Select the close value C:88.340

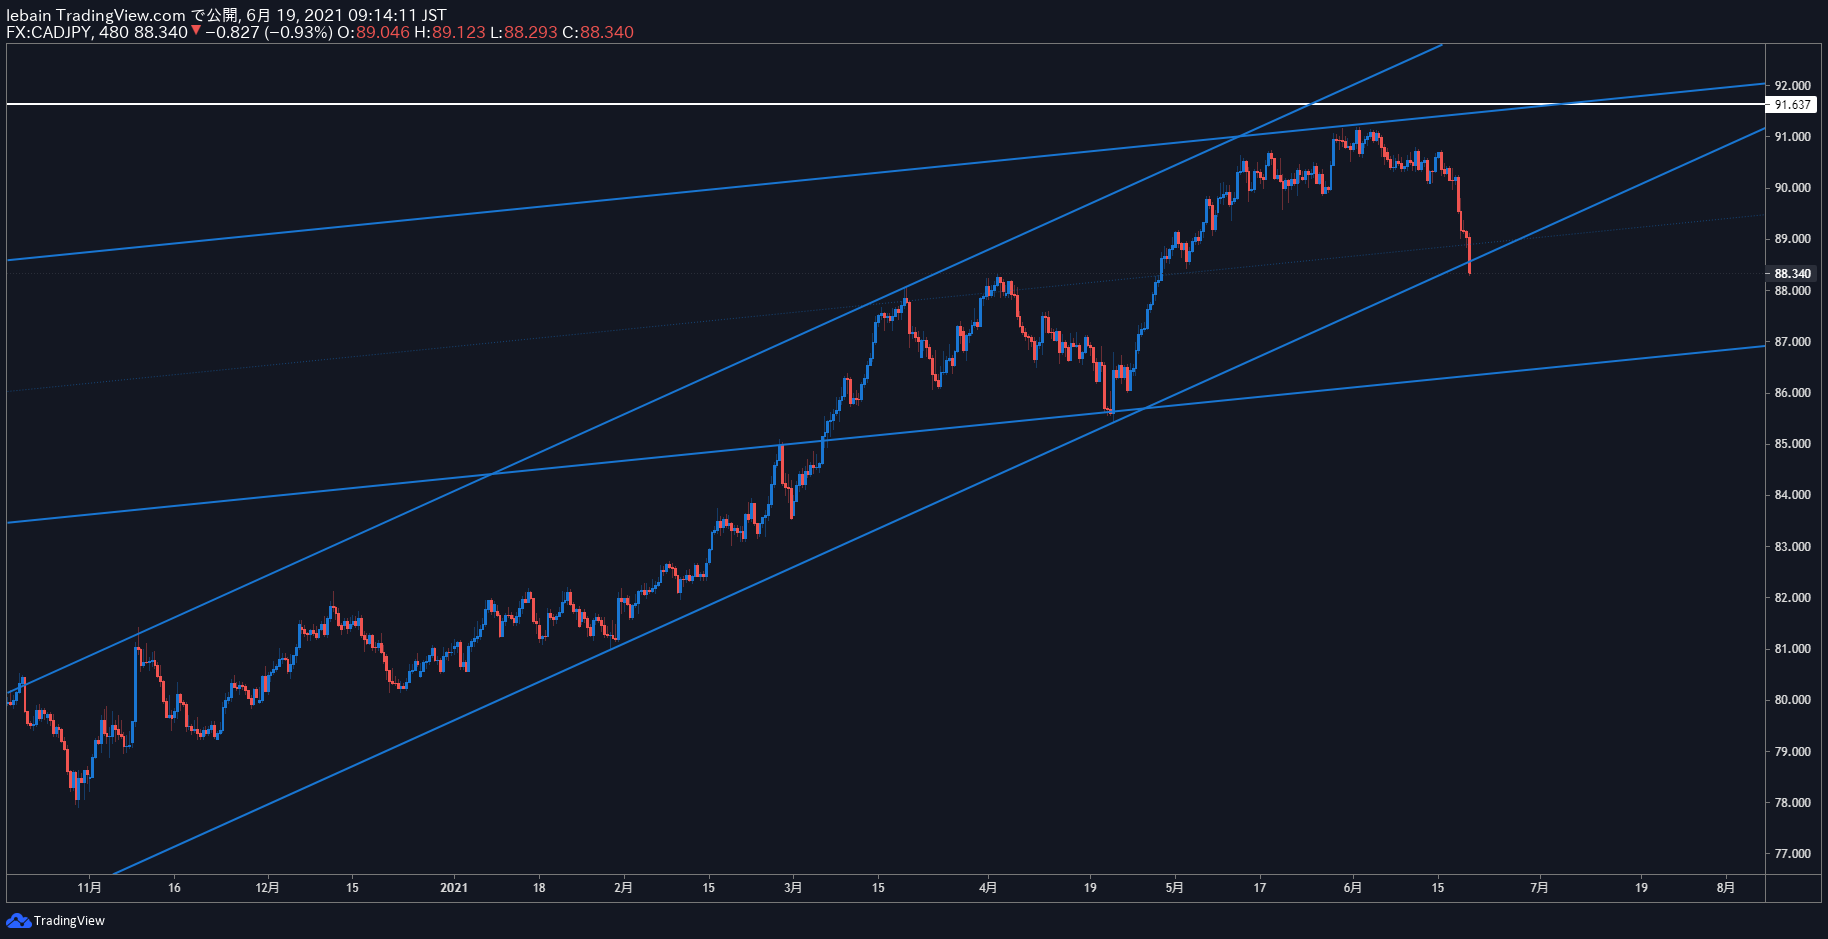coord(598,32)
